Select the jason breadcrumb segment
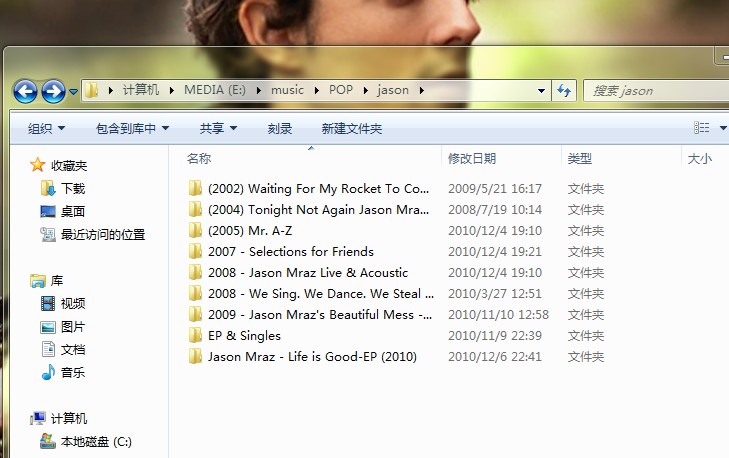The height and width of the screenshot is (458, 729). click(x=393, y=90)
